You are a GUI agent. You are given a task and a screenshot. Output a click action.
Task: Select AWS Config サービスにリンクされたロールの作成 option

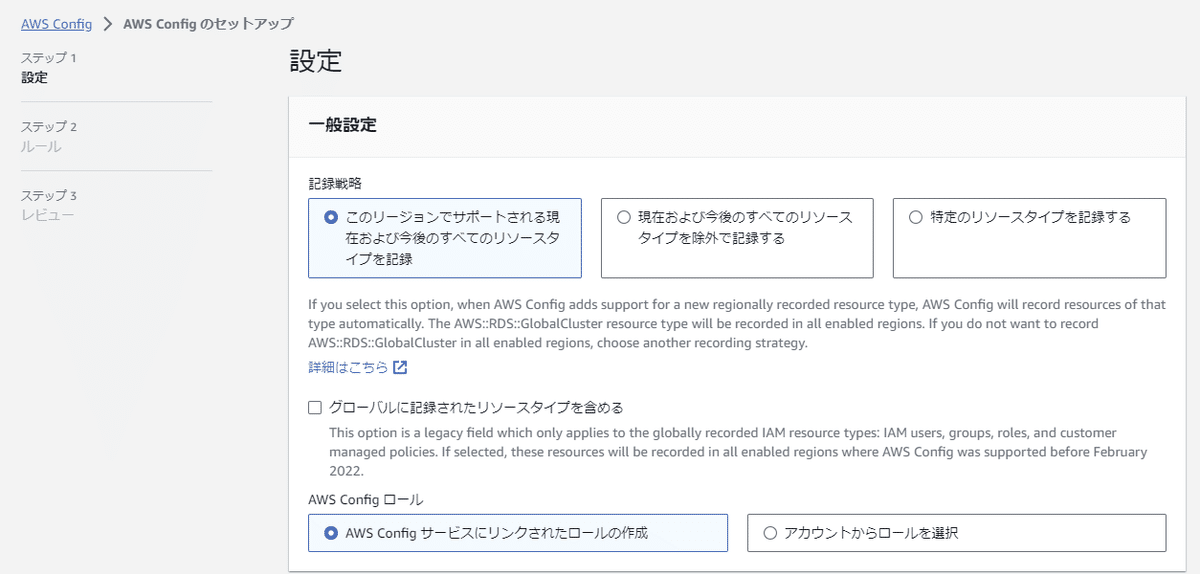[x=518, y=533]
